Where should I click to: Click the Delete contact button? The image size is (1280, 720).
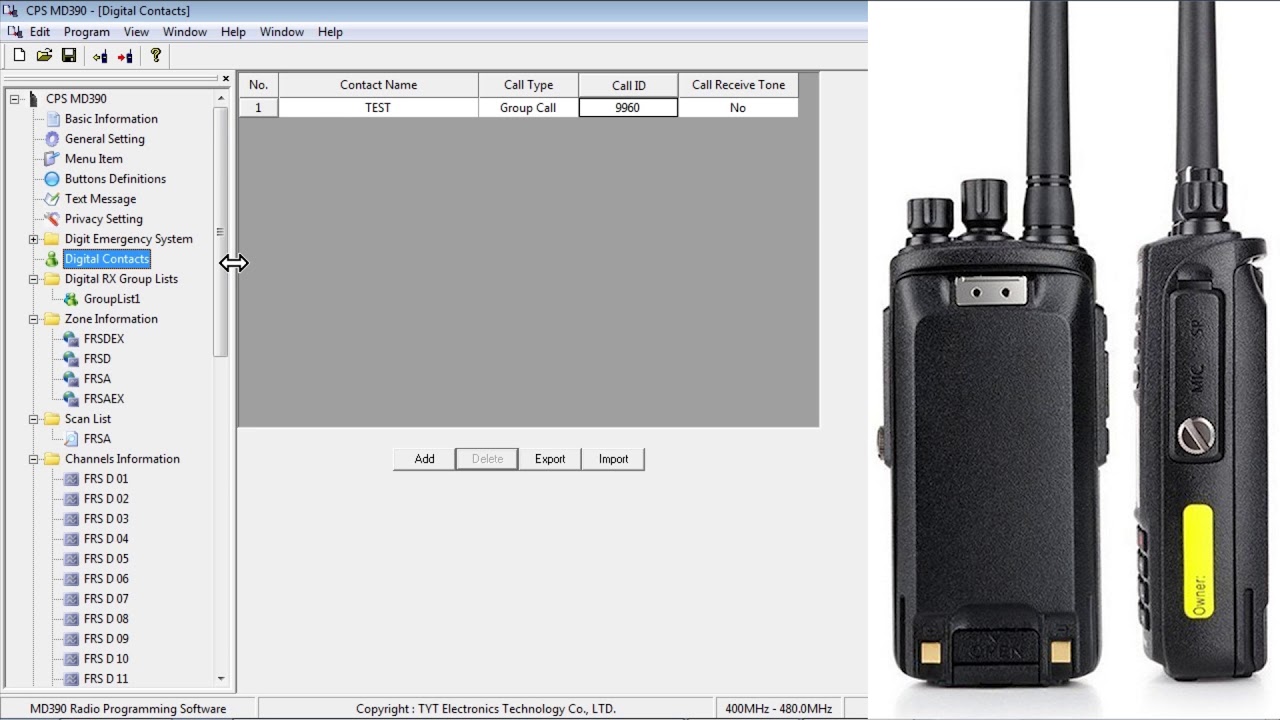(x=487, y=459)
